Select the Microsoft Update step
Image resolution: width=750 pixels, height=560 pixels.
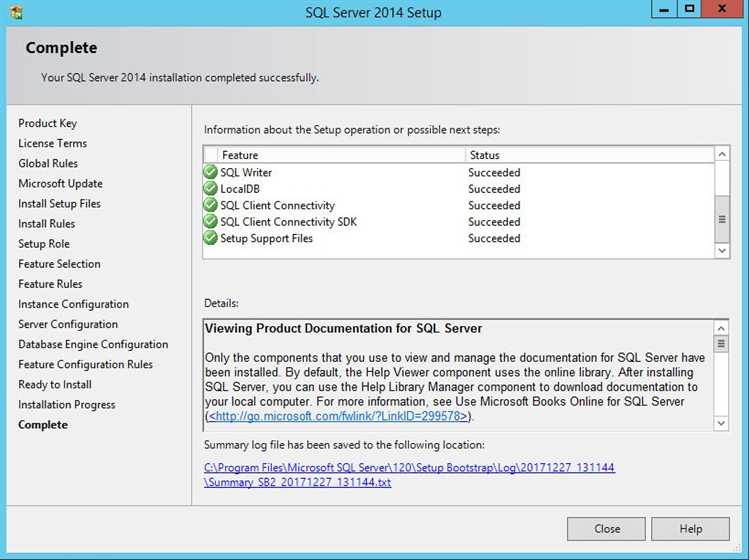pyautogui.click(x=60, y=184)
